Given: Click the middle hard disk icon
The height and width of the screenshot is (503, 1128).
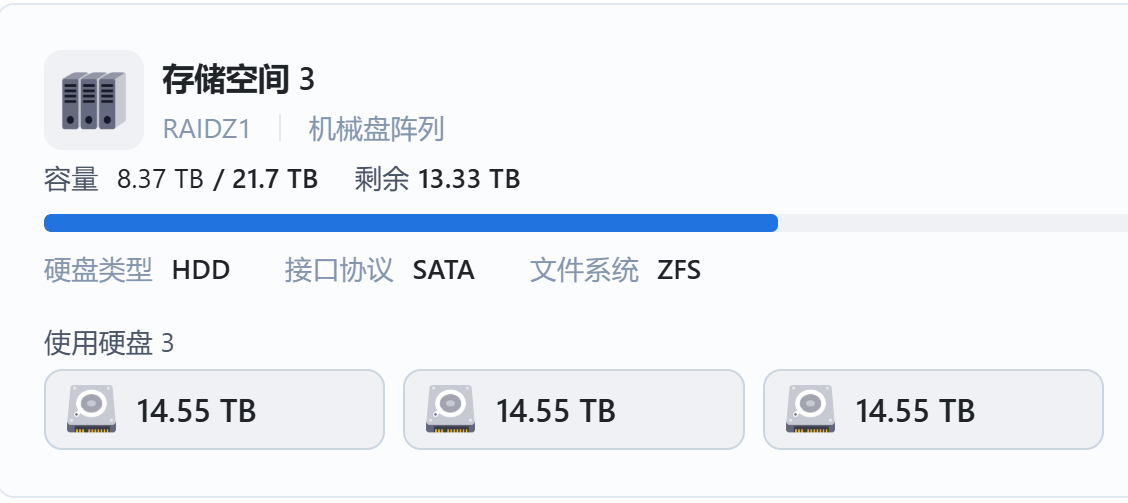Looking at the screenshot, I should coord(450,410).
